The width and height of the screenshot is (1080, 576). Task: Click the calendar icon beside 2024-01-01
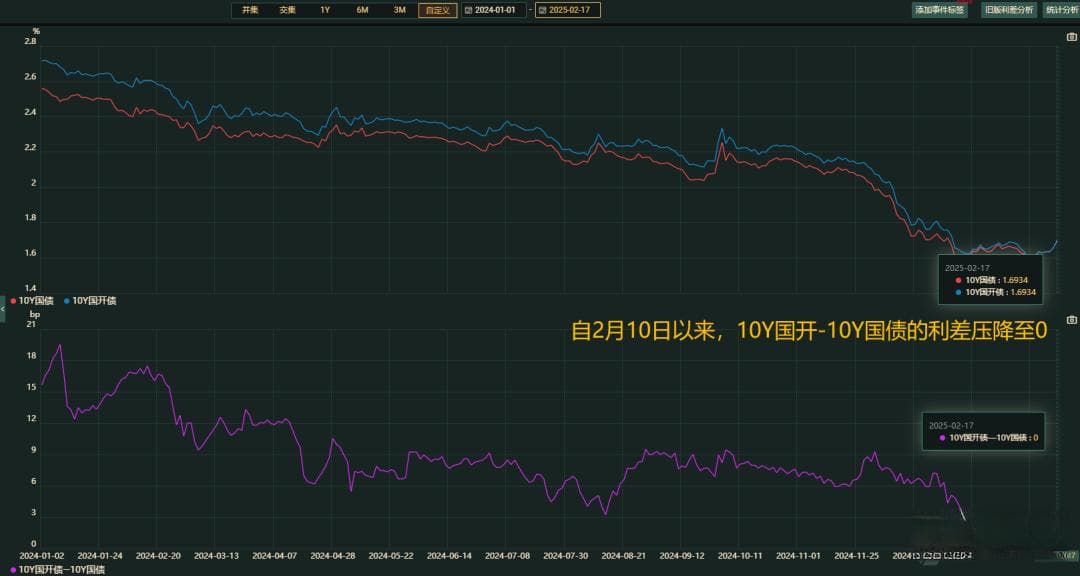point(468,10)
